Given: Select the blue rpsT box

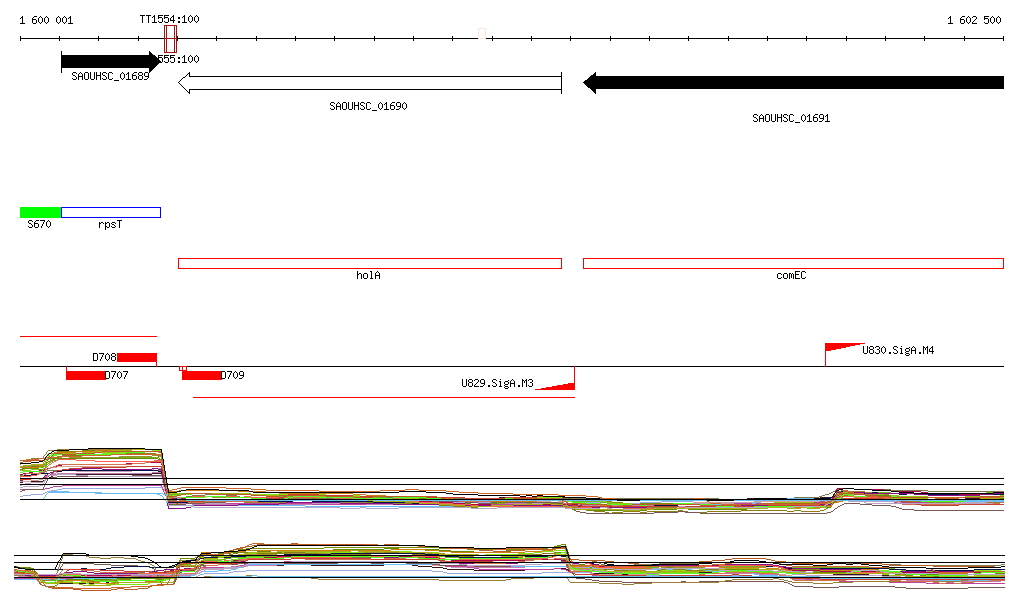Looking at the screenshot, I should tap(111, 212).
